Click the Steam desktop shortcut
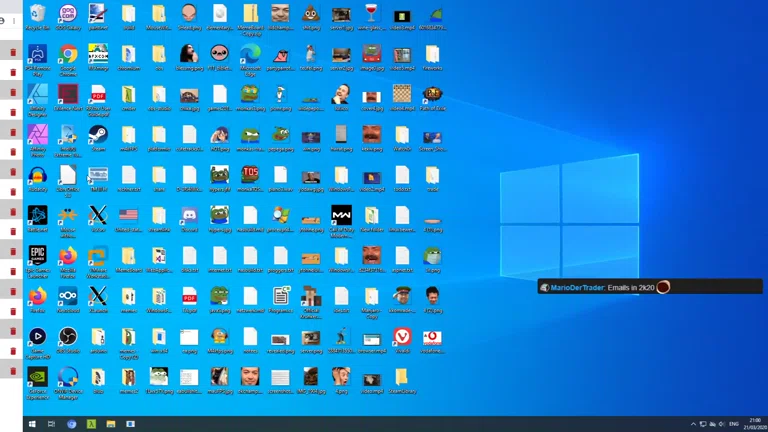 point(98,134)
